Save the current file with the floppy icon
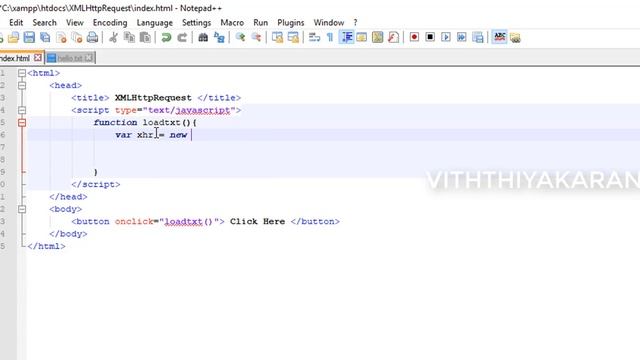This screenshot has height=360, width=640. 29,38
